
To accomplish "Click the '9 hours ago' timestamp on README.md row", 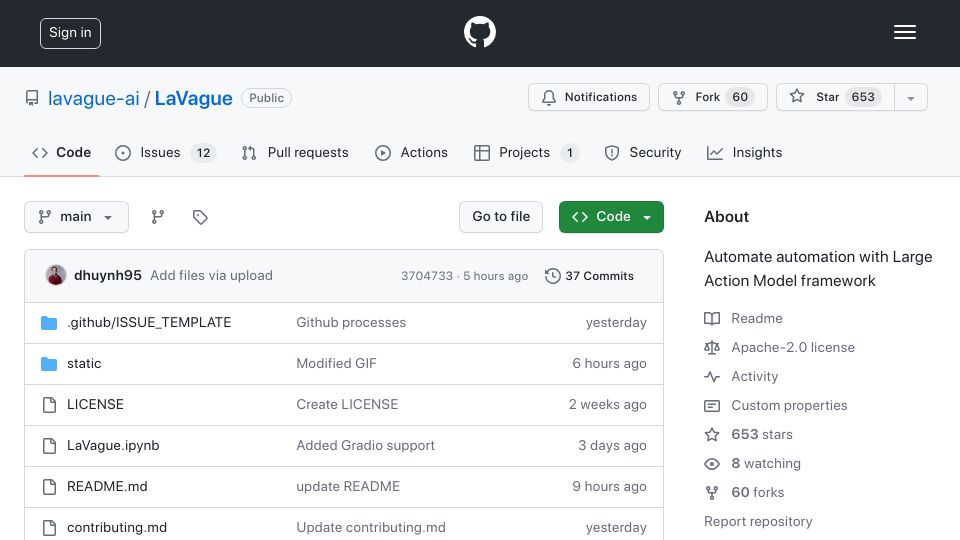I will (609, 487).
